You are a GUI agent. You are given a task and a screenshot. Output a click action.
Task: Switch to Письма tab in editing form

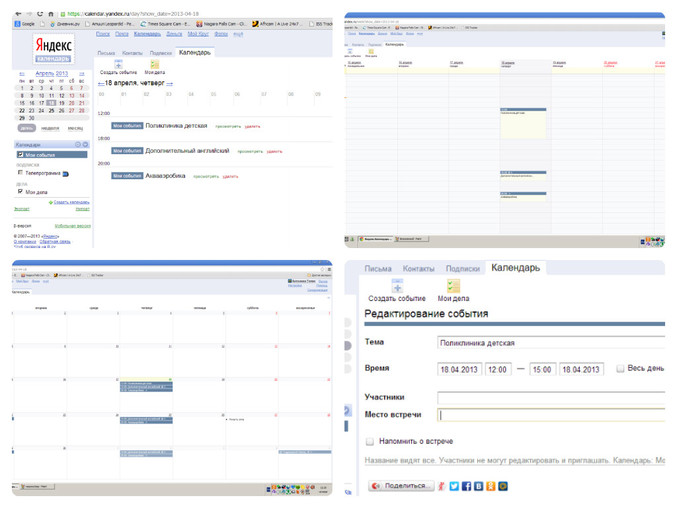378,268
